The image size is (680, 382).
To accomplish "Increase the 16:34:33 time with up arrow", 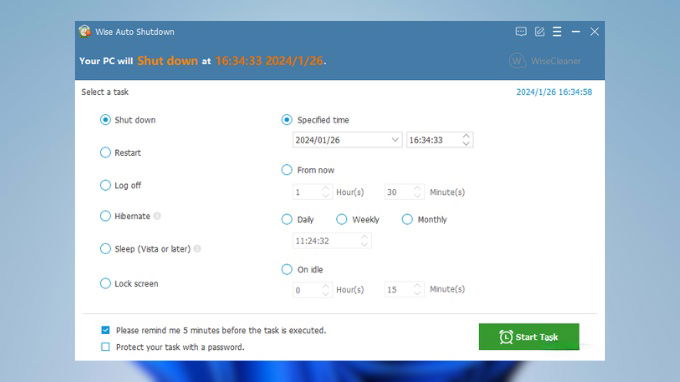I will [x=466, y=136].
